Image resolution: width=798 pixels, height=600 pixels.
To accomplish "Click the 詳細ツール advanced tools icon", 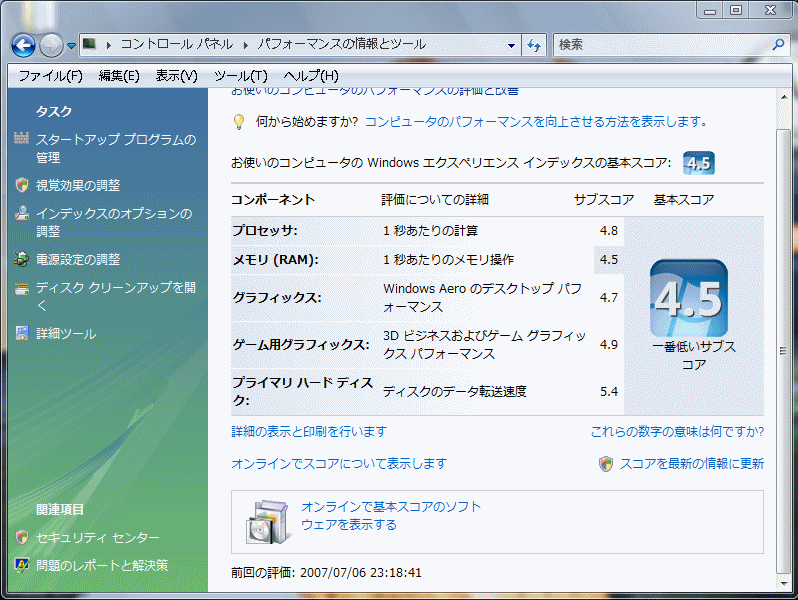I will [x=22, y=333].
